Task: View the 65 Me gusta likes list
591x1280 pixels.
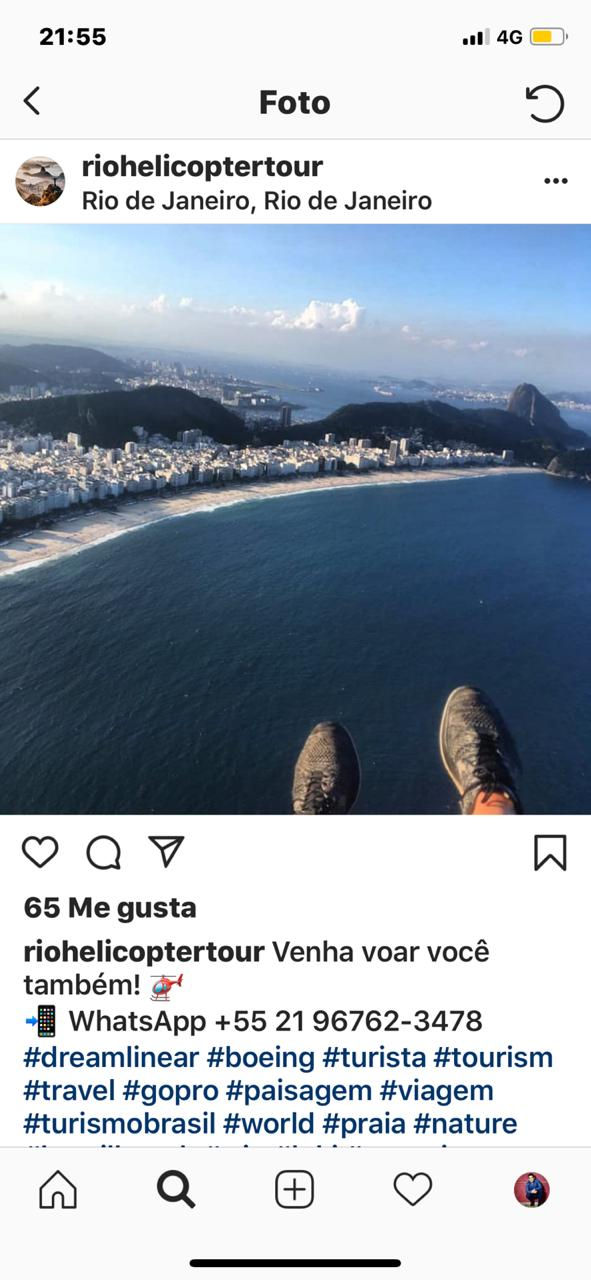Action: tap(110, 908)
